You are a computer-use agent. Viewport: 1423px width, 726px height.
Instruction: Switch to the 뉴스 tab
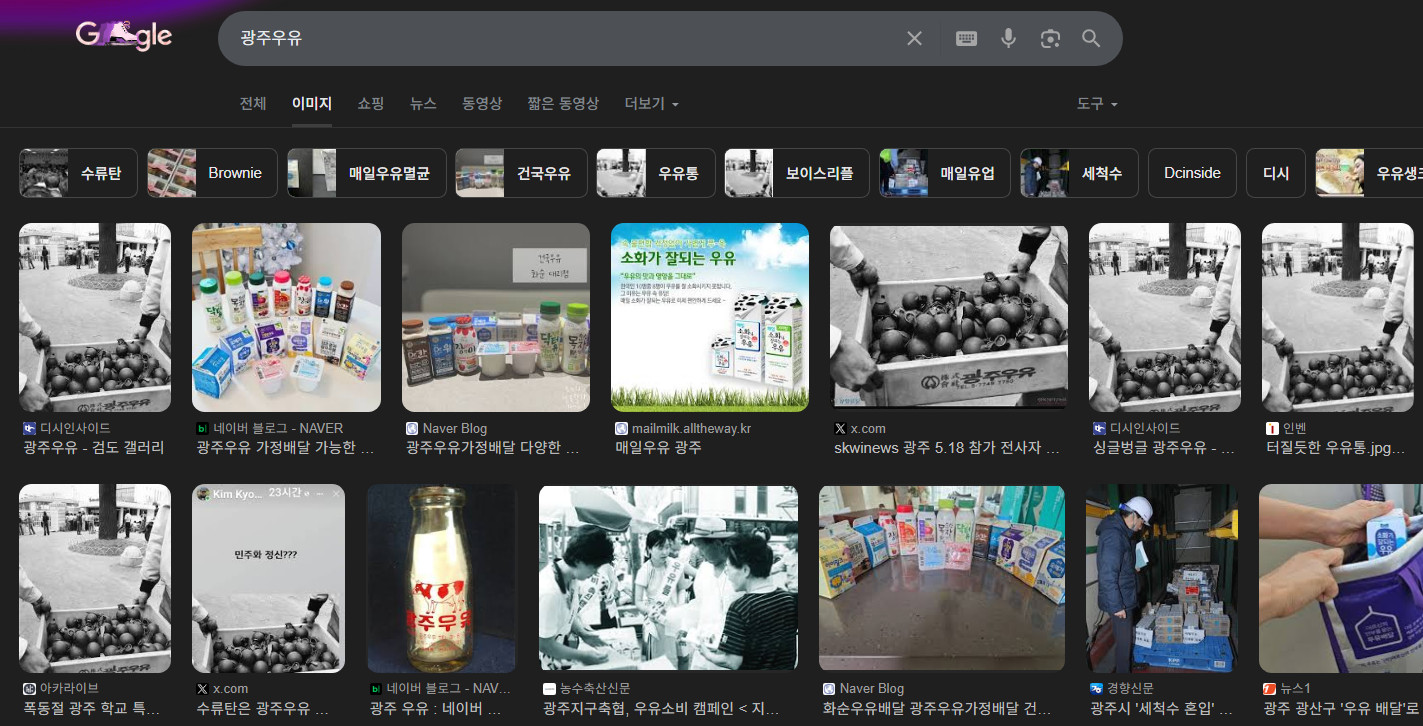click(423, 104)
